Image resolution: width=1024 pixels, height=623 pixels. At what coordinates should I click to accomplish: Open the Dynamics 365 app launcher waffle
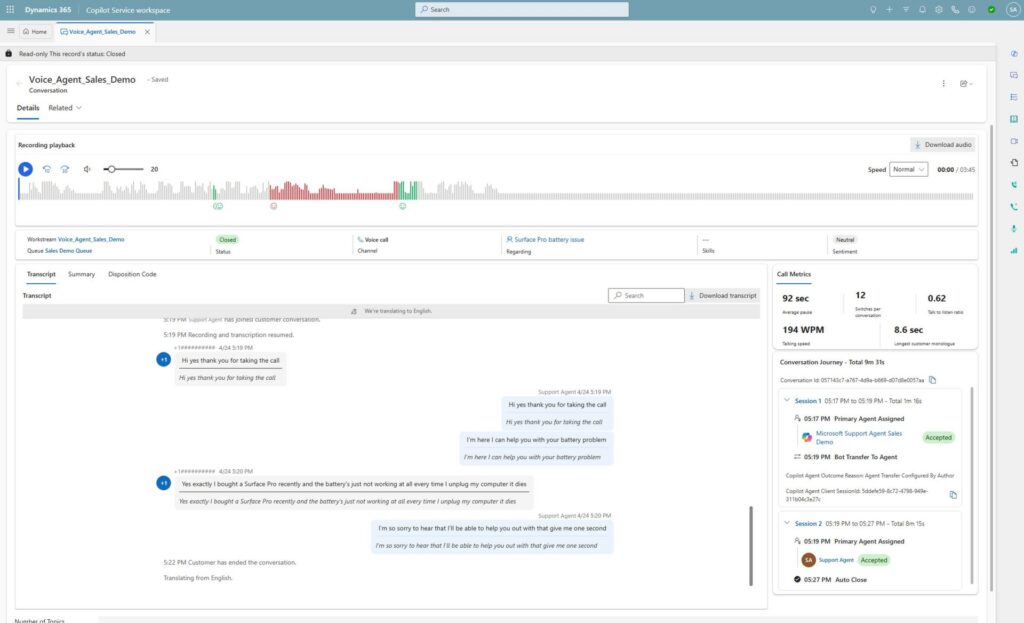tap(10, 10)
